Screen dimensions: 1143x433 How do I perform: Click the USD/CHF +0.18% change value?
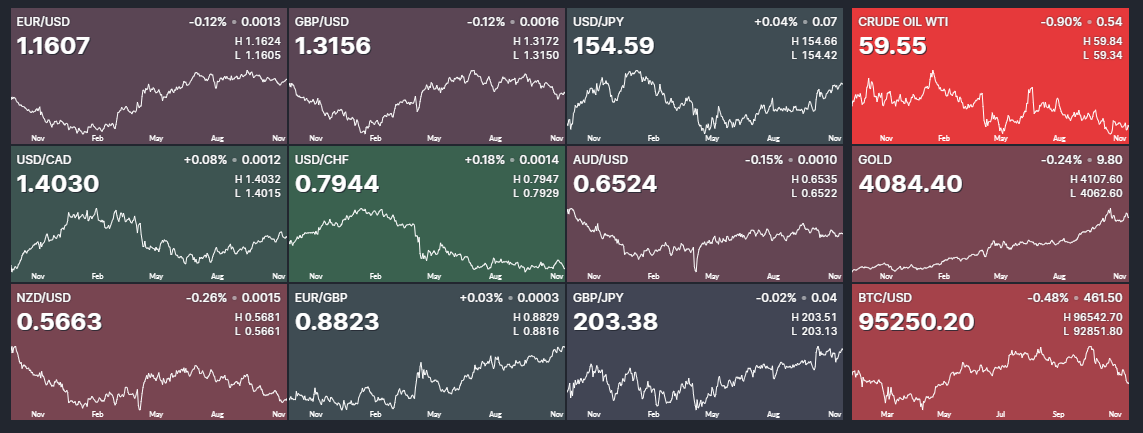pos(485,159)
